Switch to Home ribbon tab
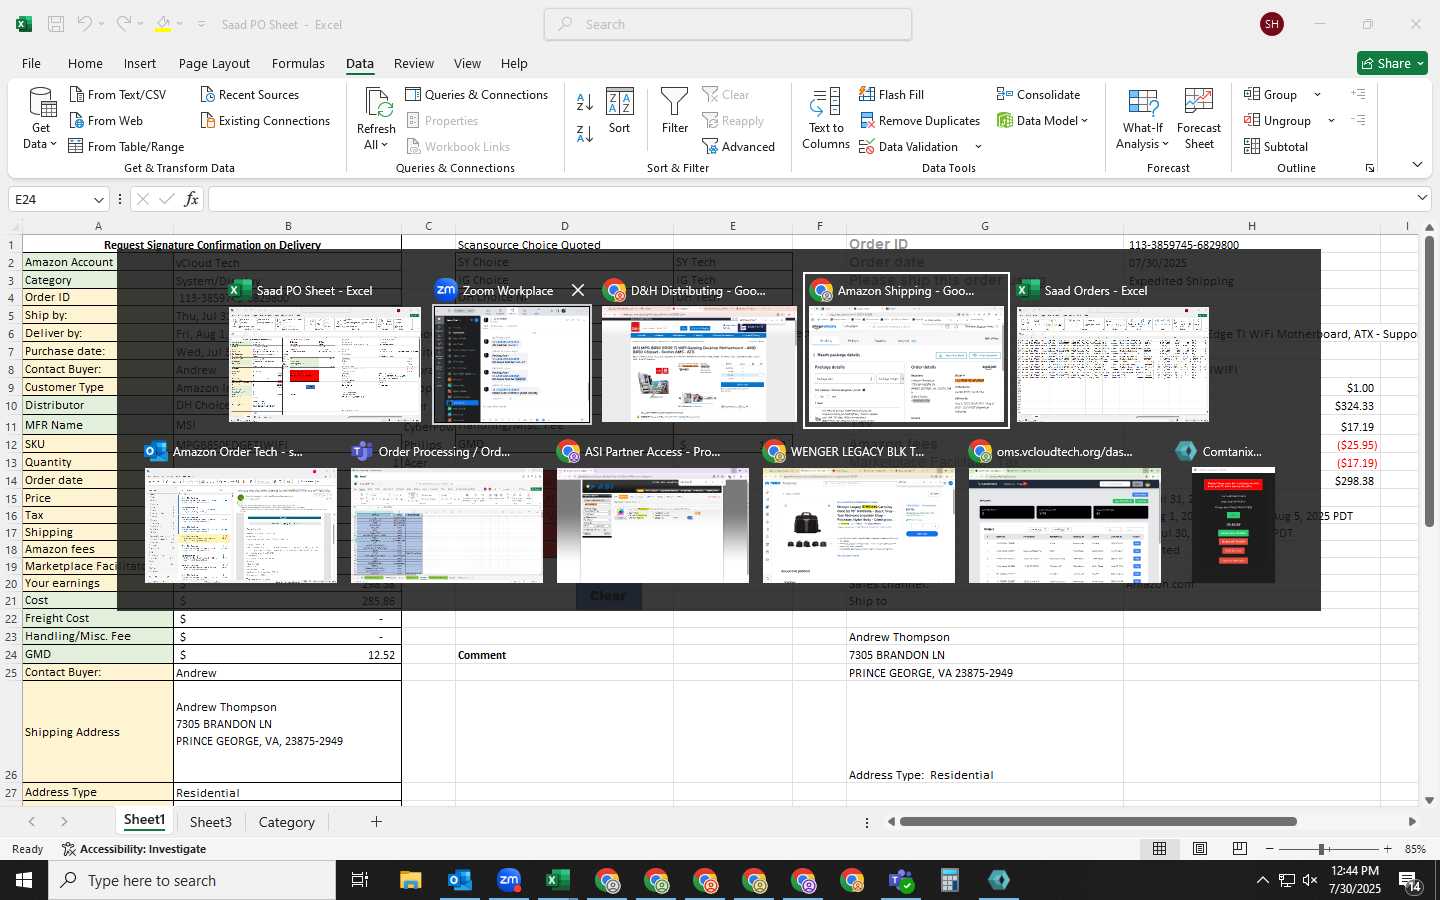 (x=85, y=63)
